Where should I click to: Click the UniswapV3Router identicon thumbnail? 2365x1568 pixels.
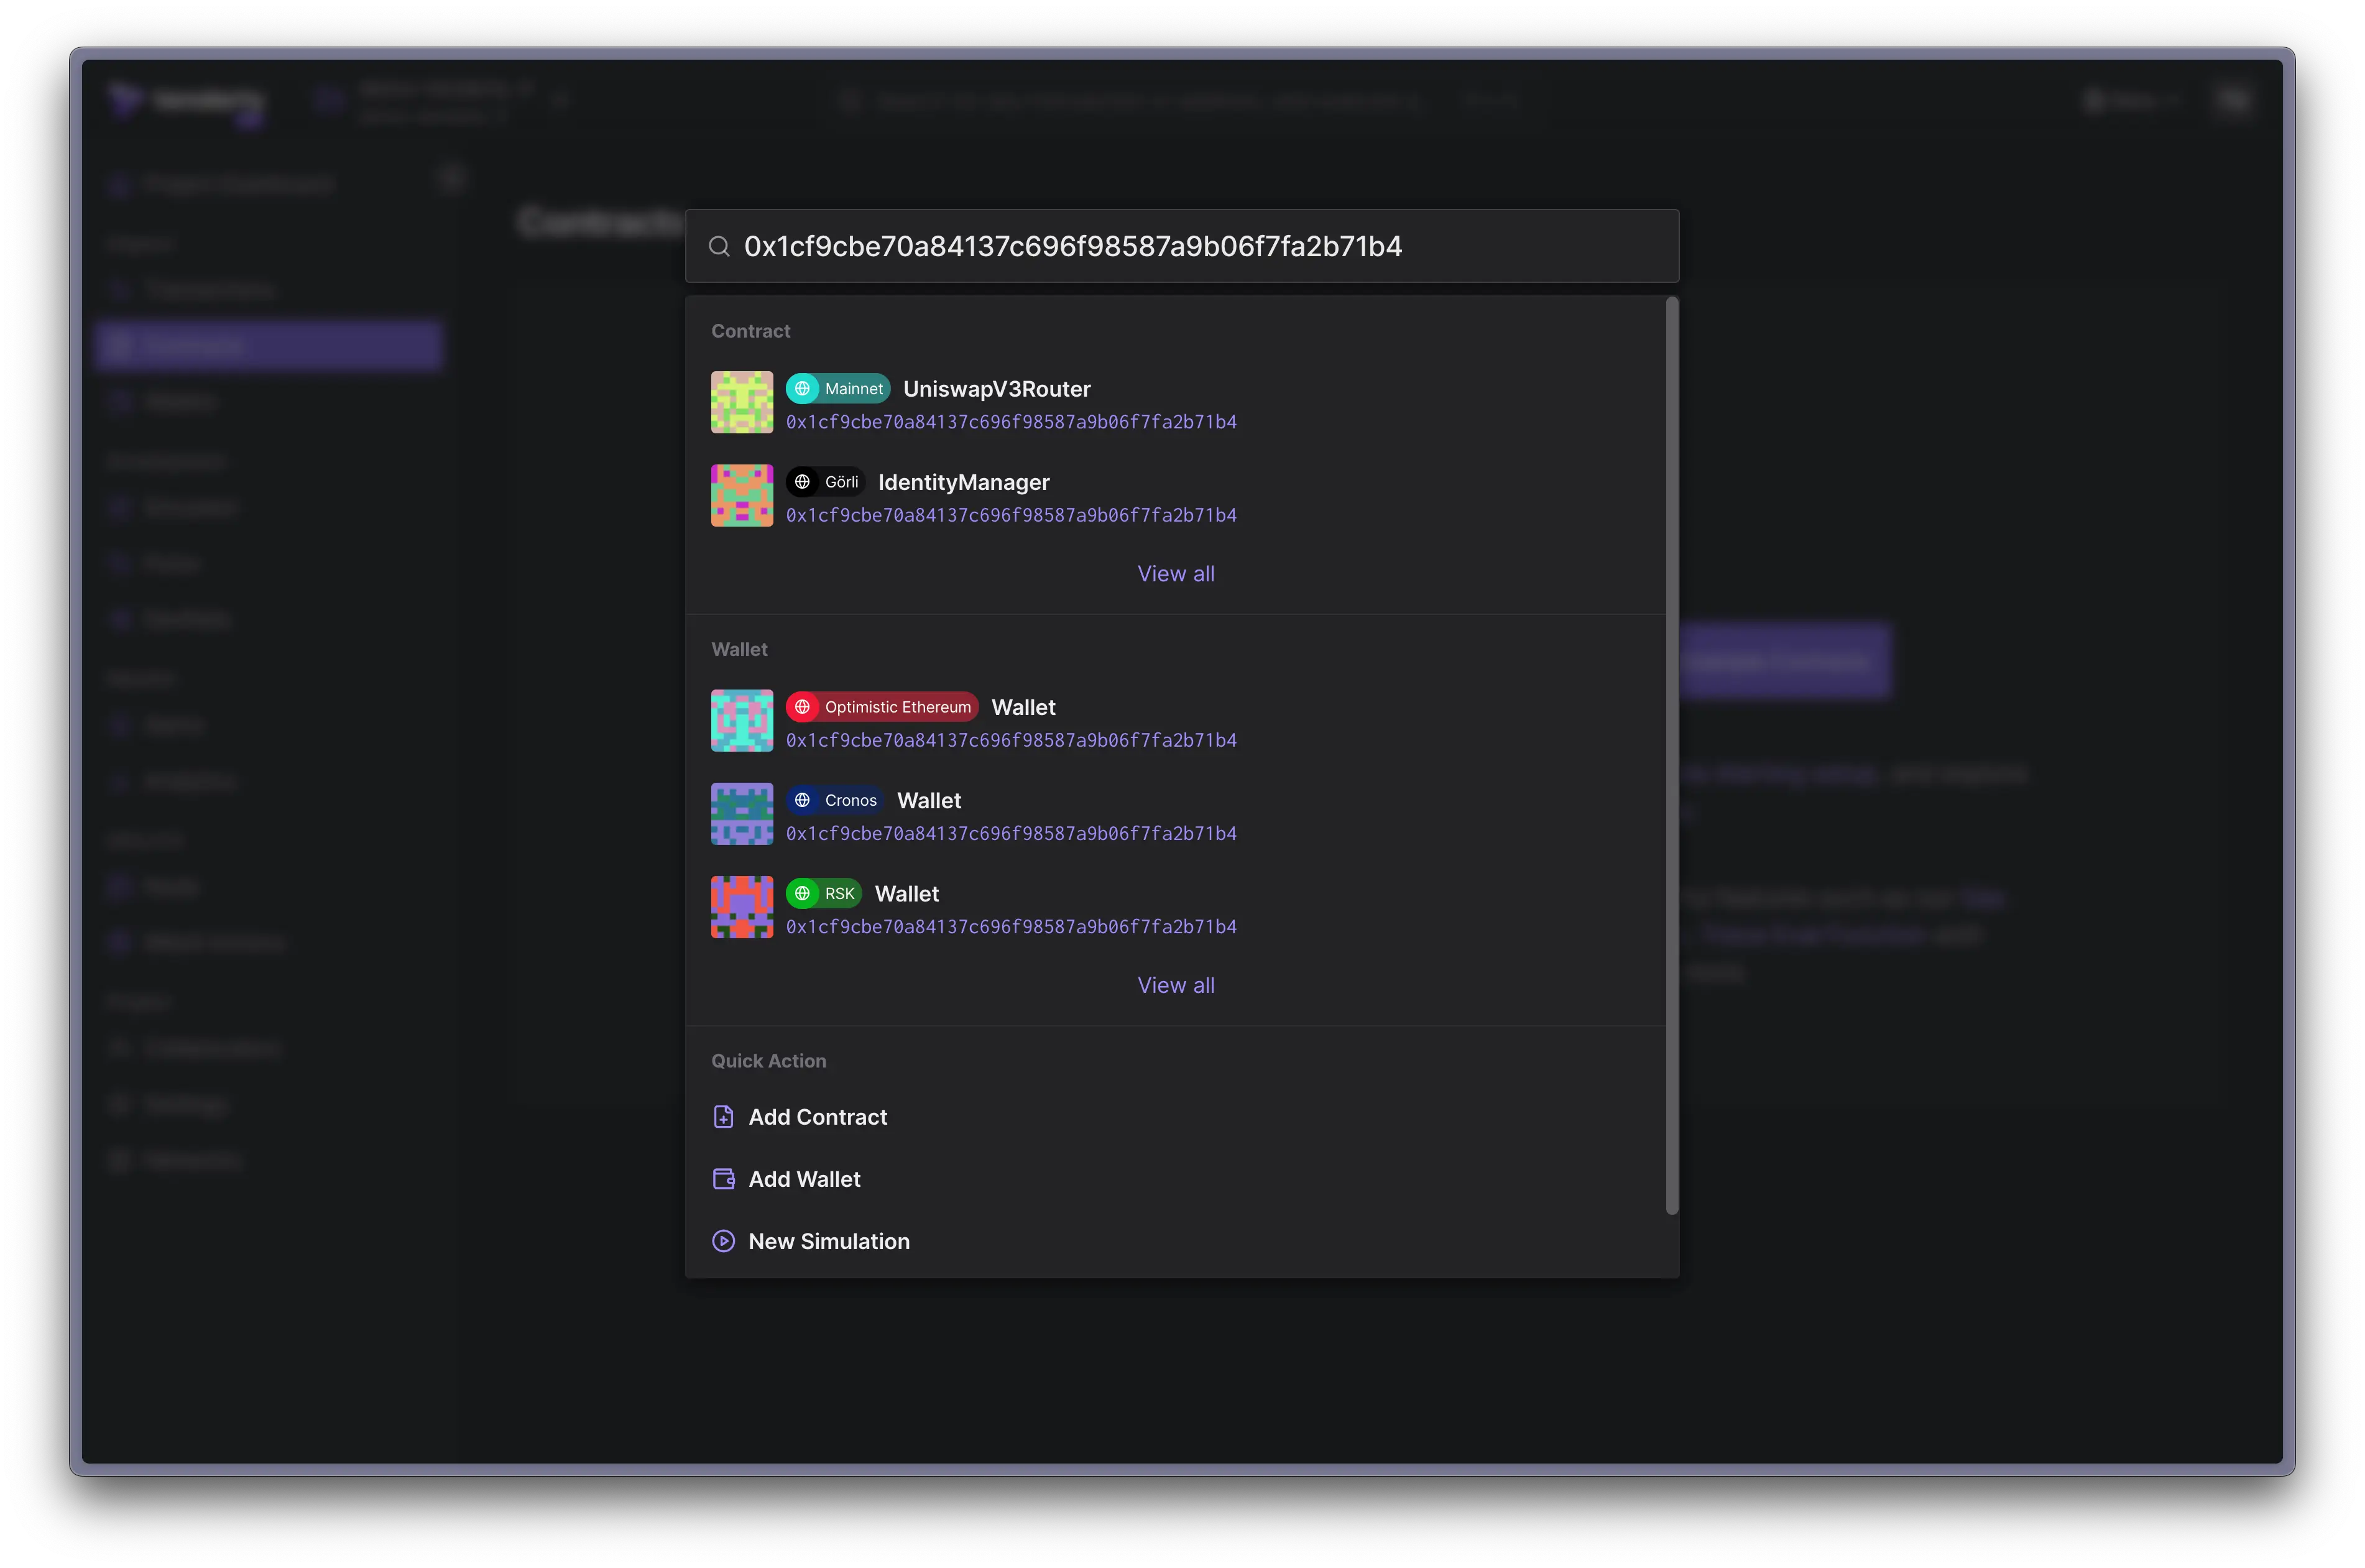tap(742, 402)
